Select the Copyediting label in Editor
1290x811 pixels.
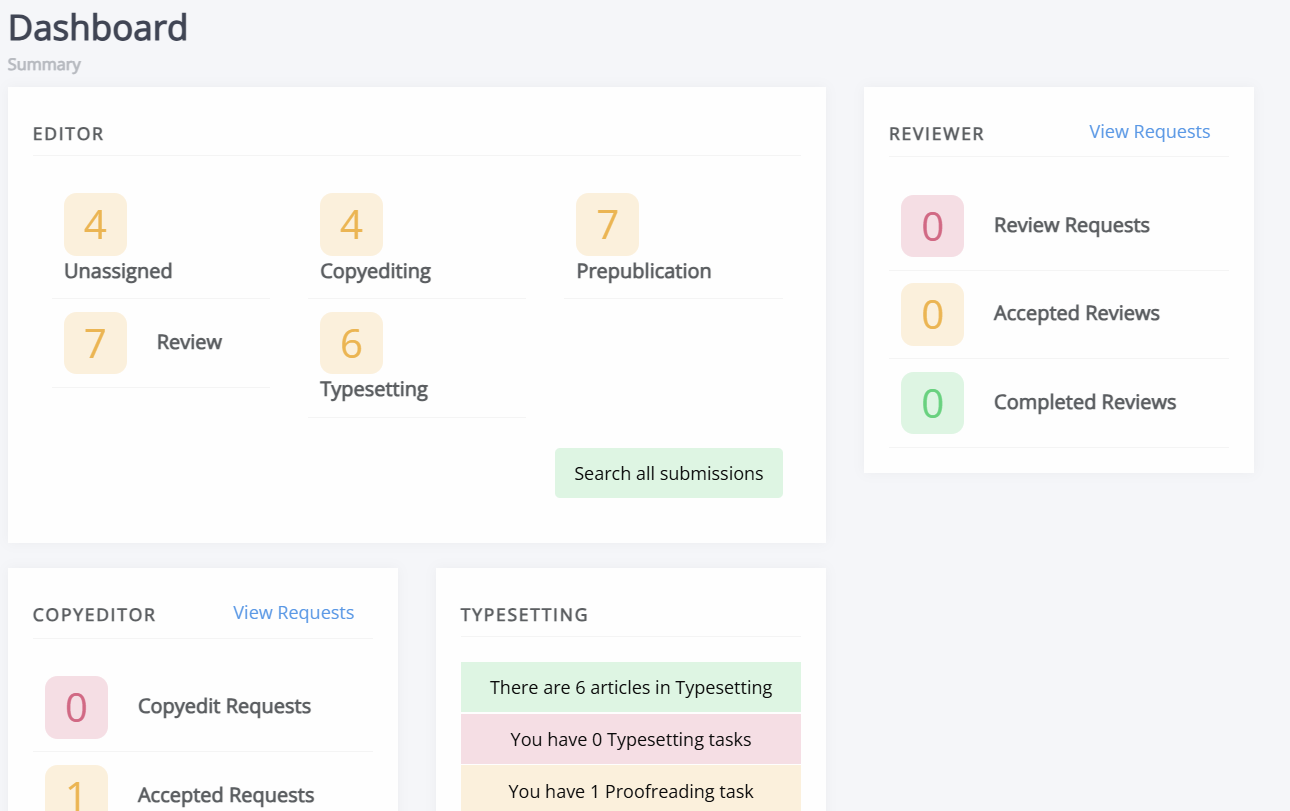pos(375,271)
